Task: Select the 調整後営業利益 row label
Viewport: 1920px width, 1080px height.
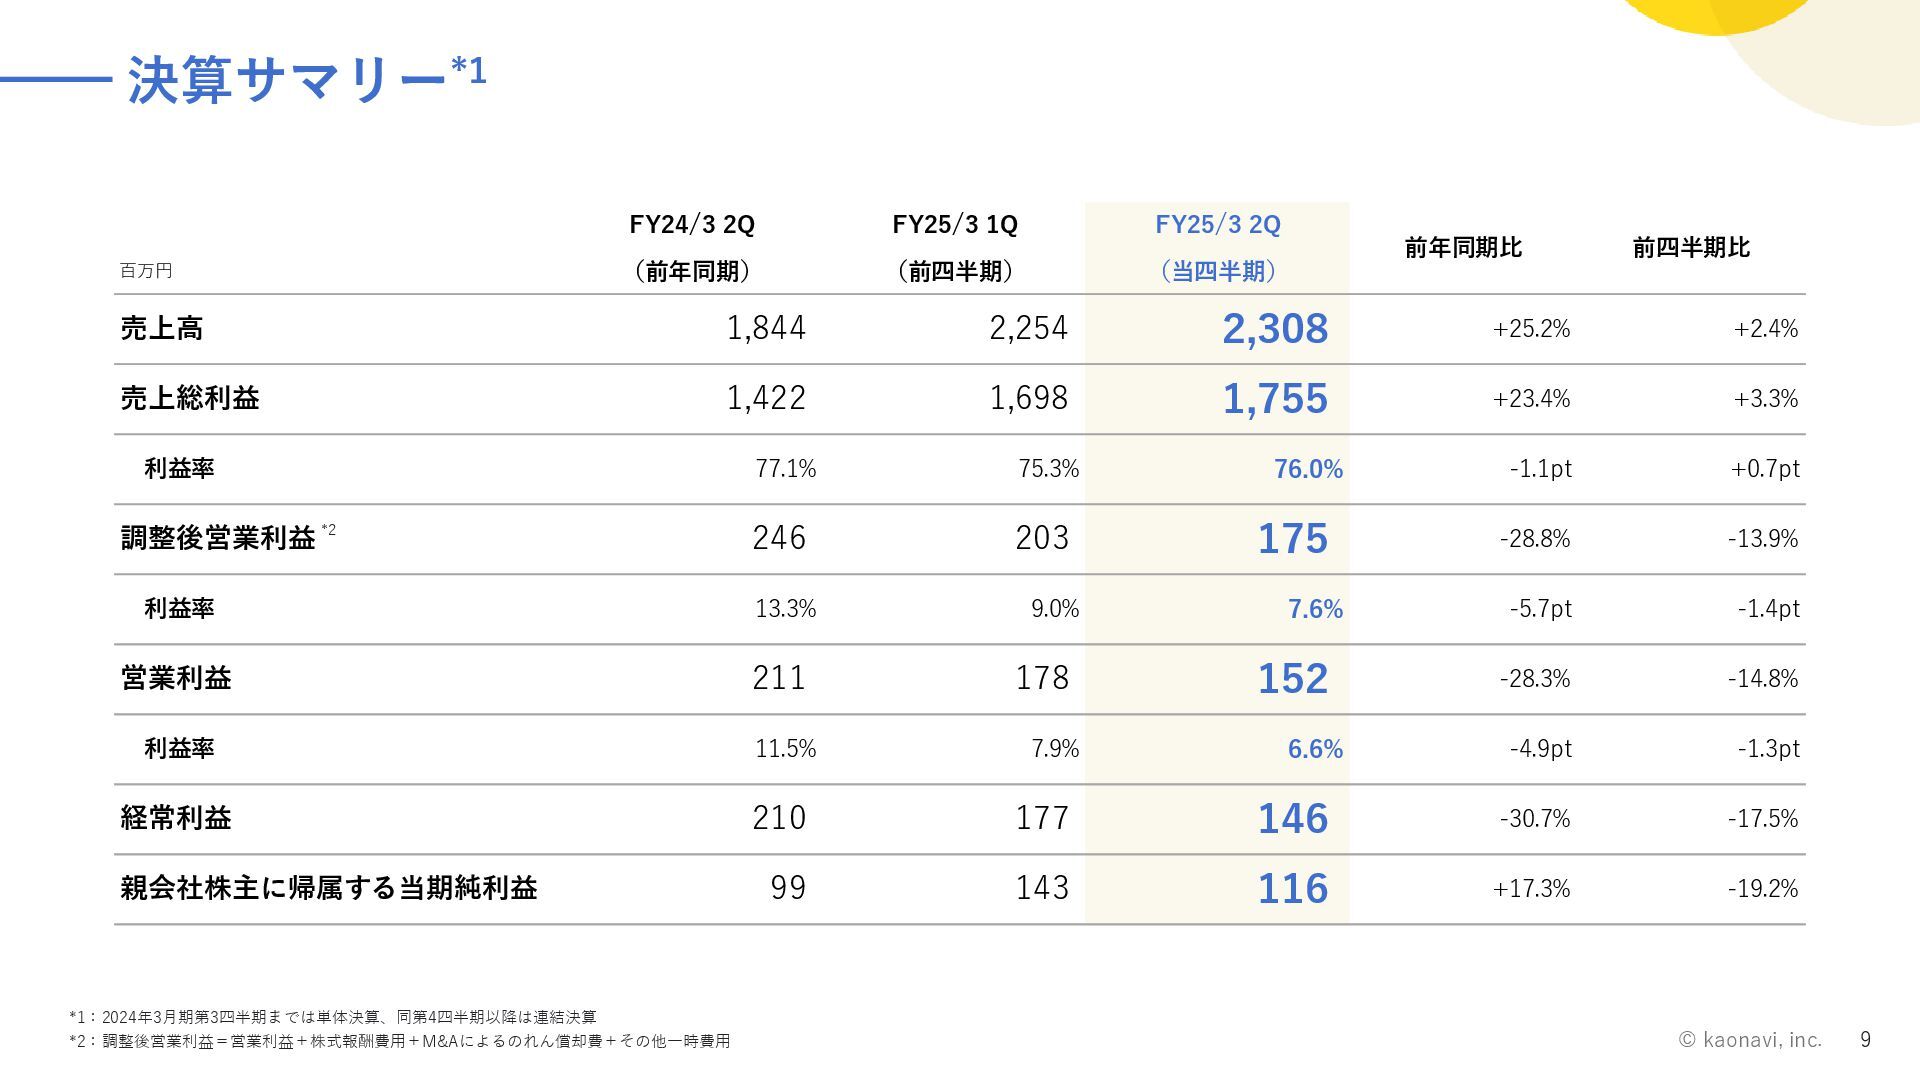Action: click(x=218, y=538)
